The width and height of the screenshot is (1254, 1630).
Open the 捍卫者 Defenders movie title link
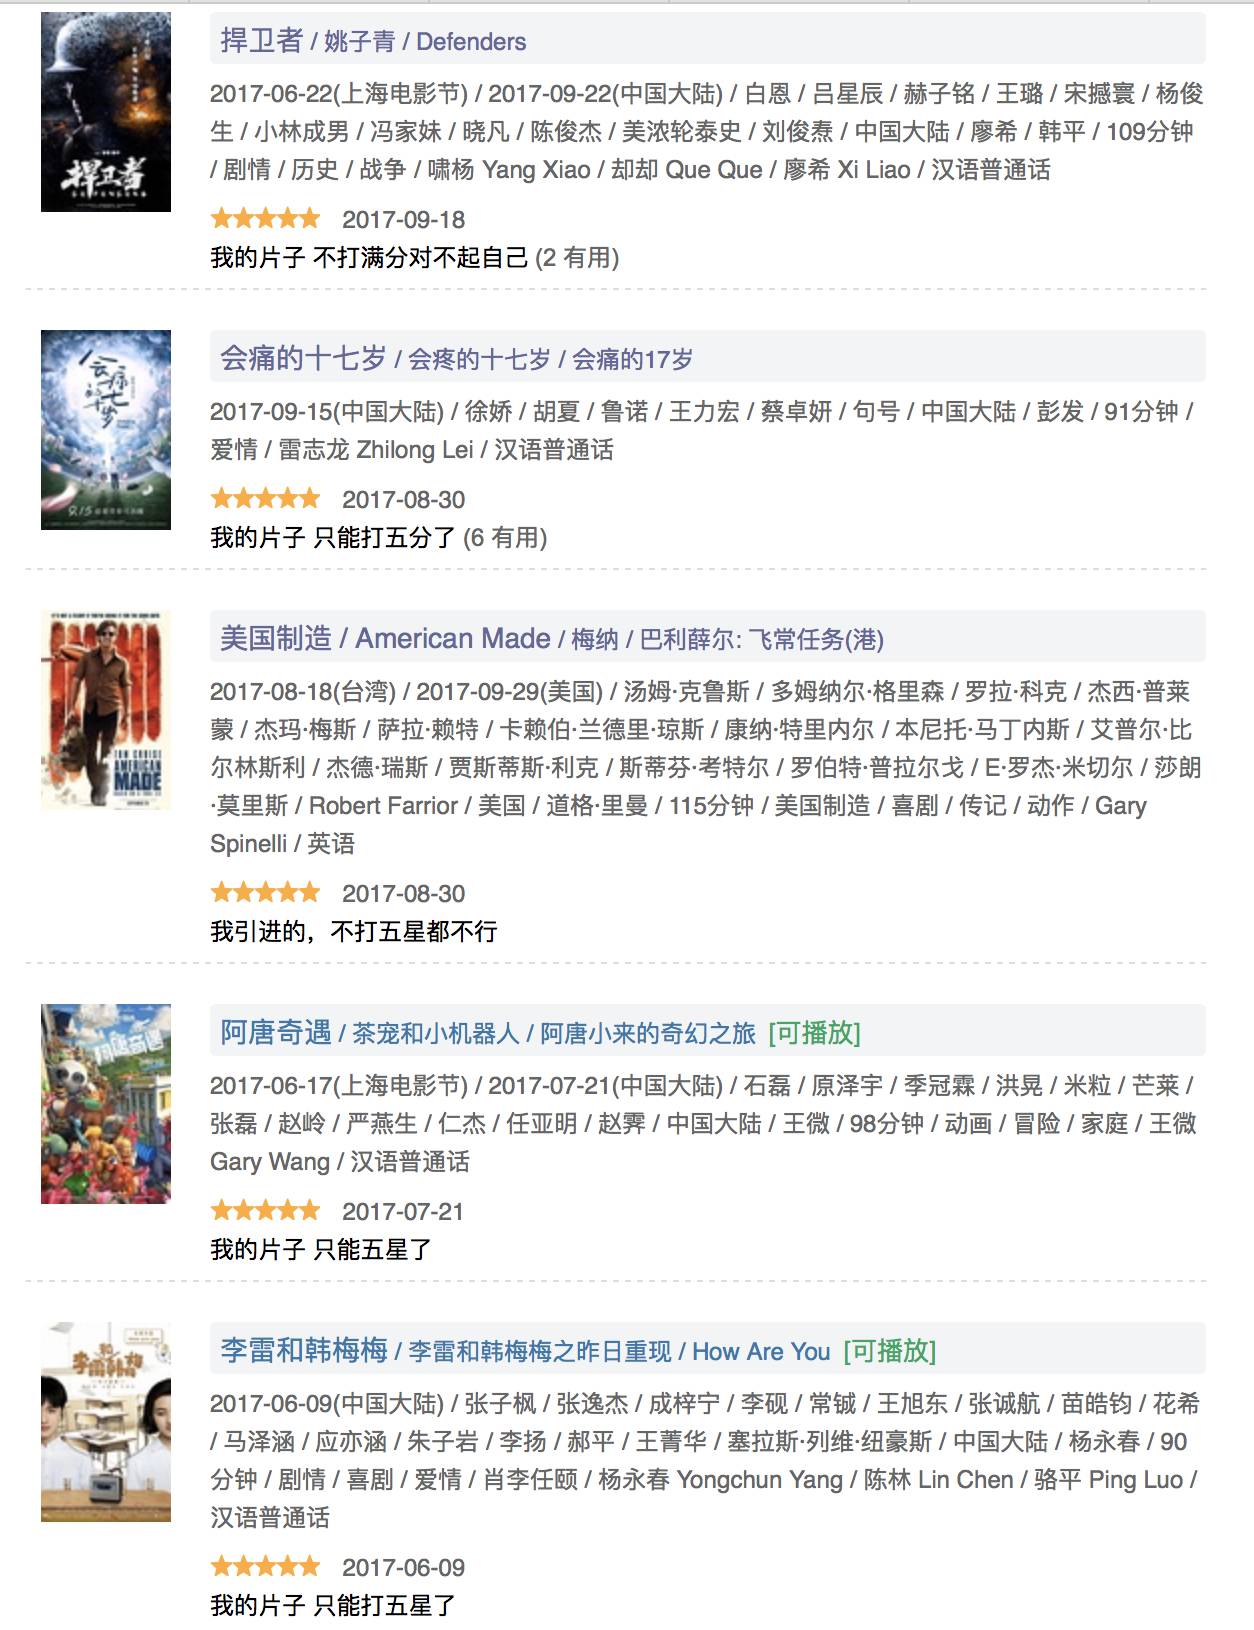pyautogui.click(x=373, y=41)
